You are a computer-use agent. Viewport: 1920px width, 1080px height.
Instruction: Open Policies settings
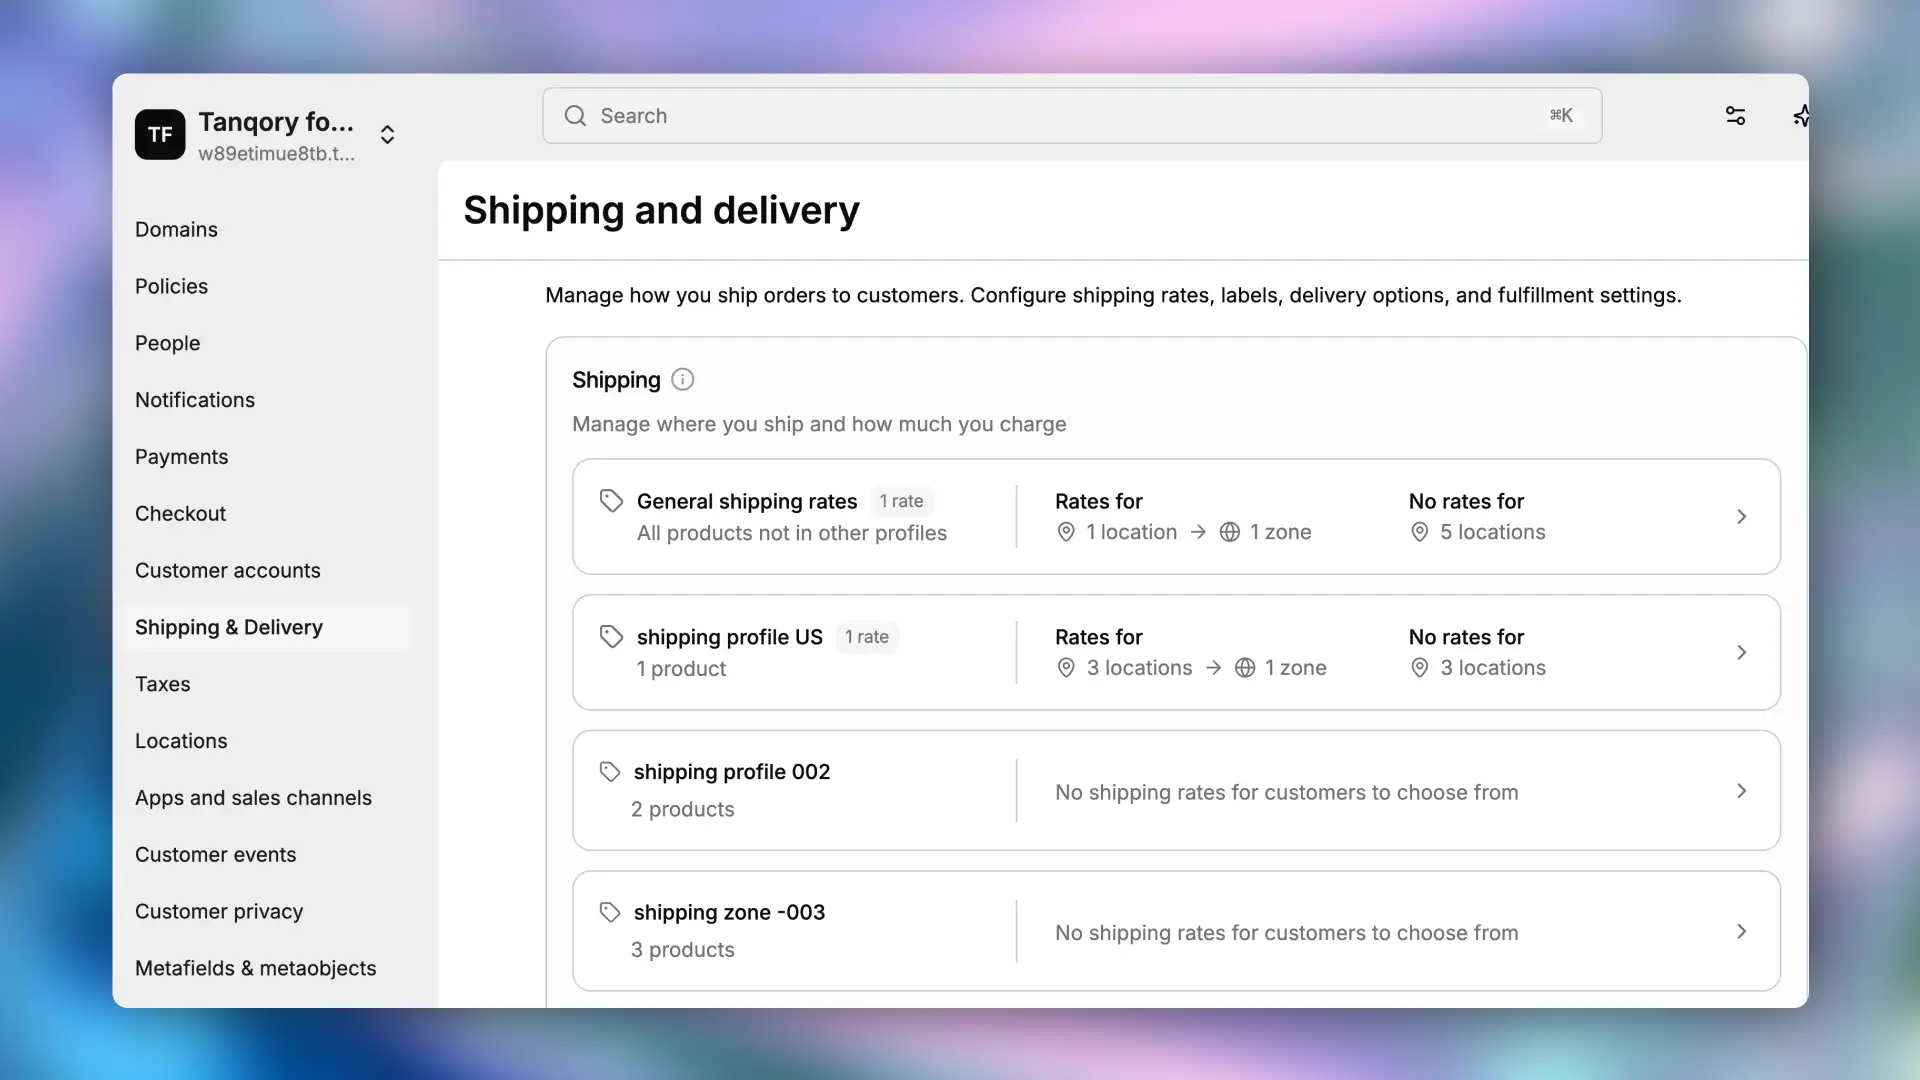(171, 287)
